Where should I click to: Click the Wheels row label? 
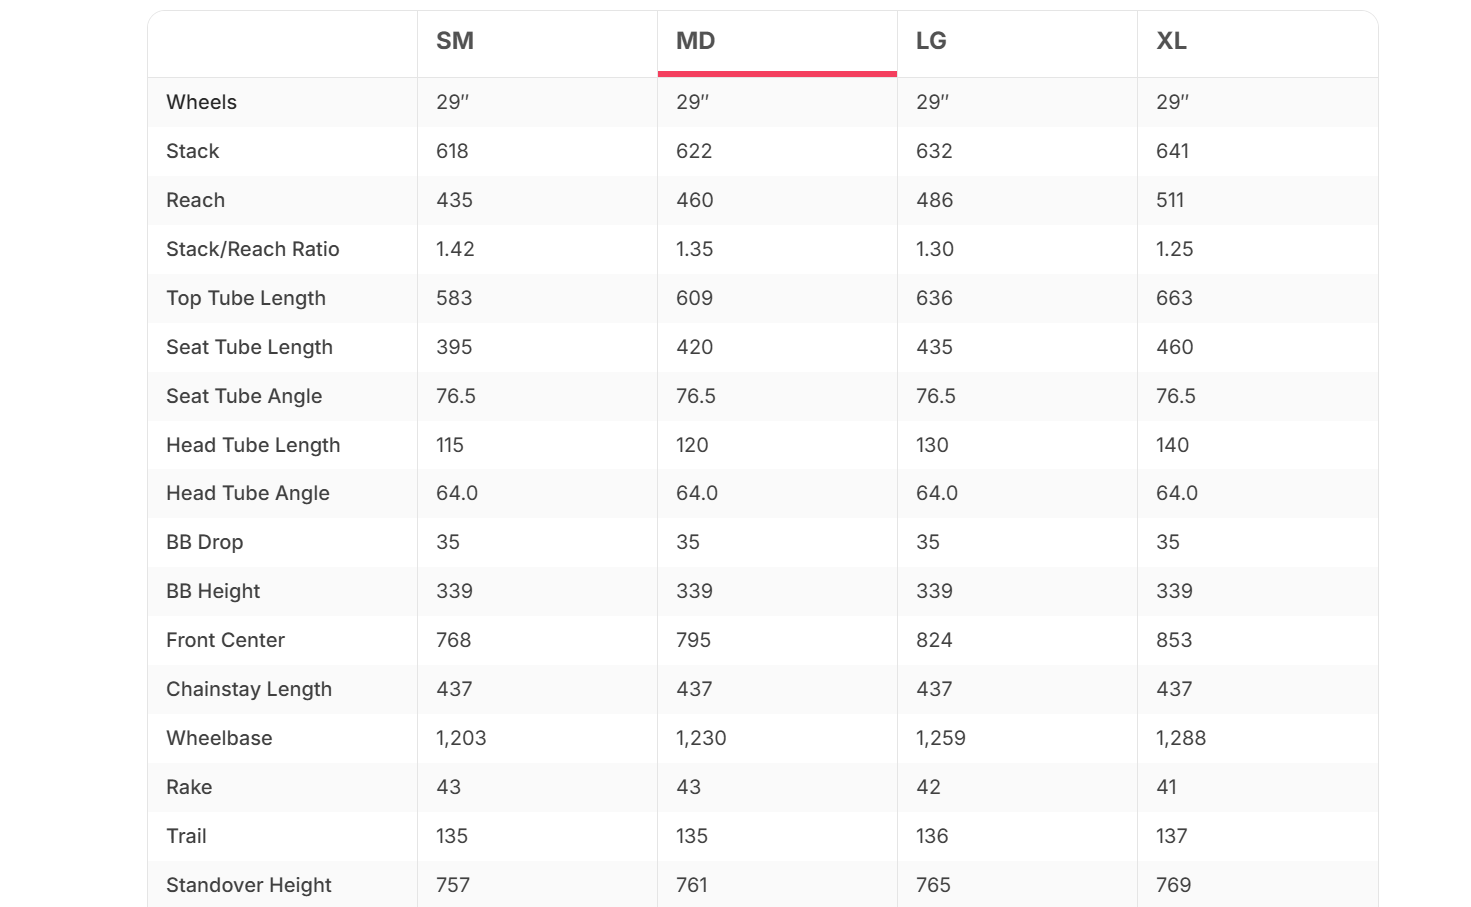(x=201, y=102)
